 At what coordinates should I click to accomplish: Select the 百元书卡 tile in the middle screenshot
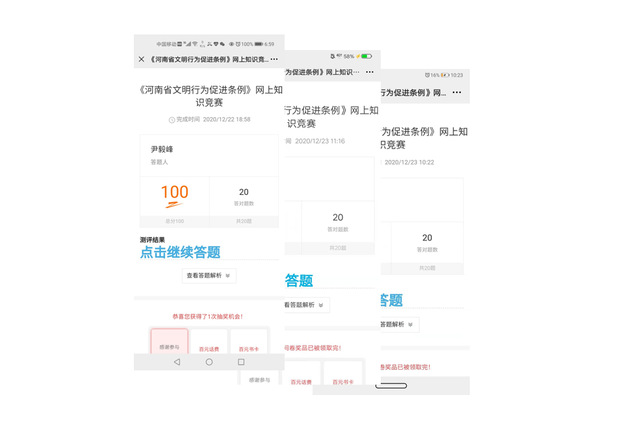click(x=341, y=380)
